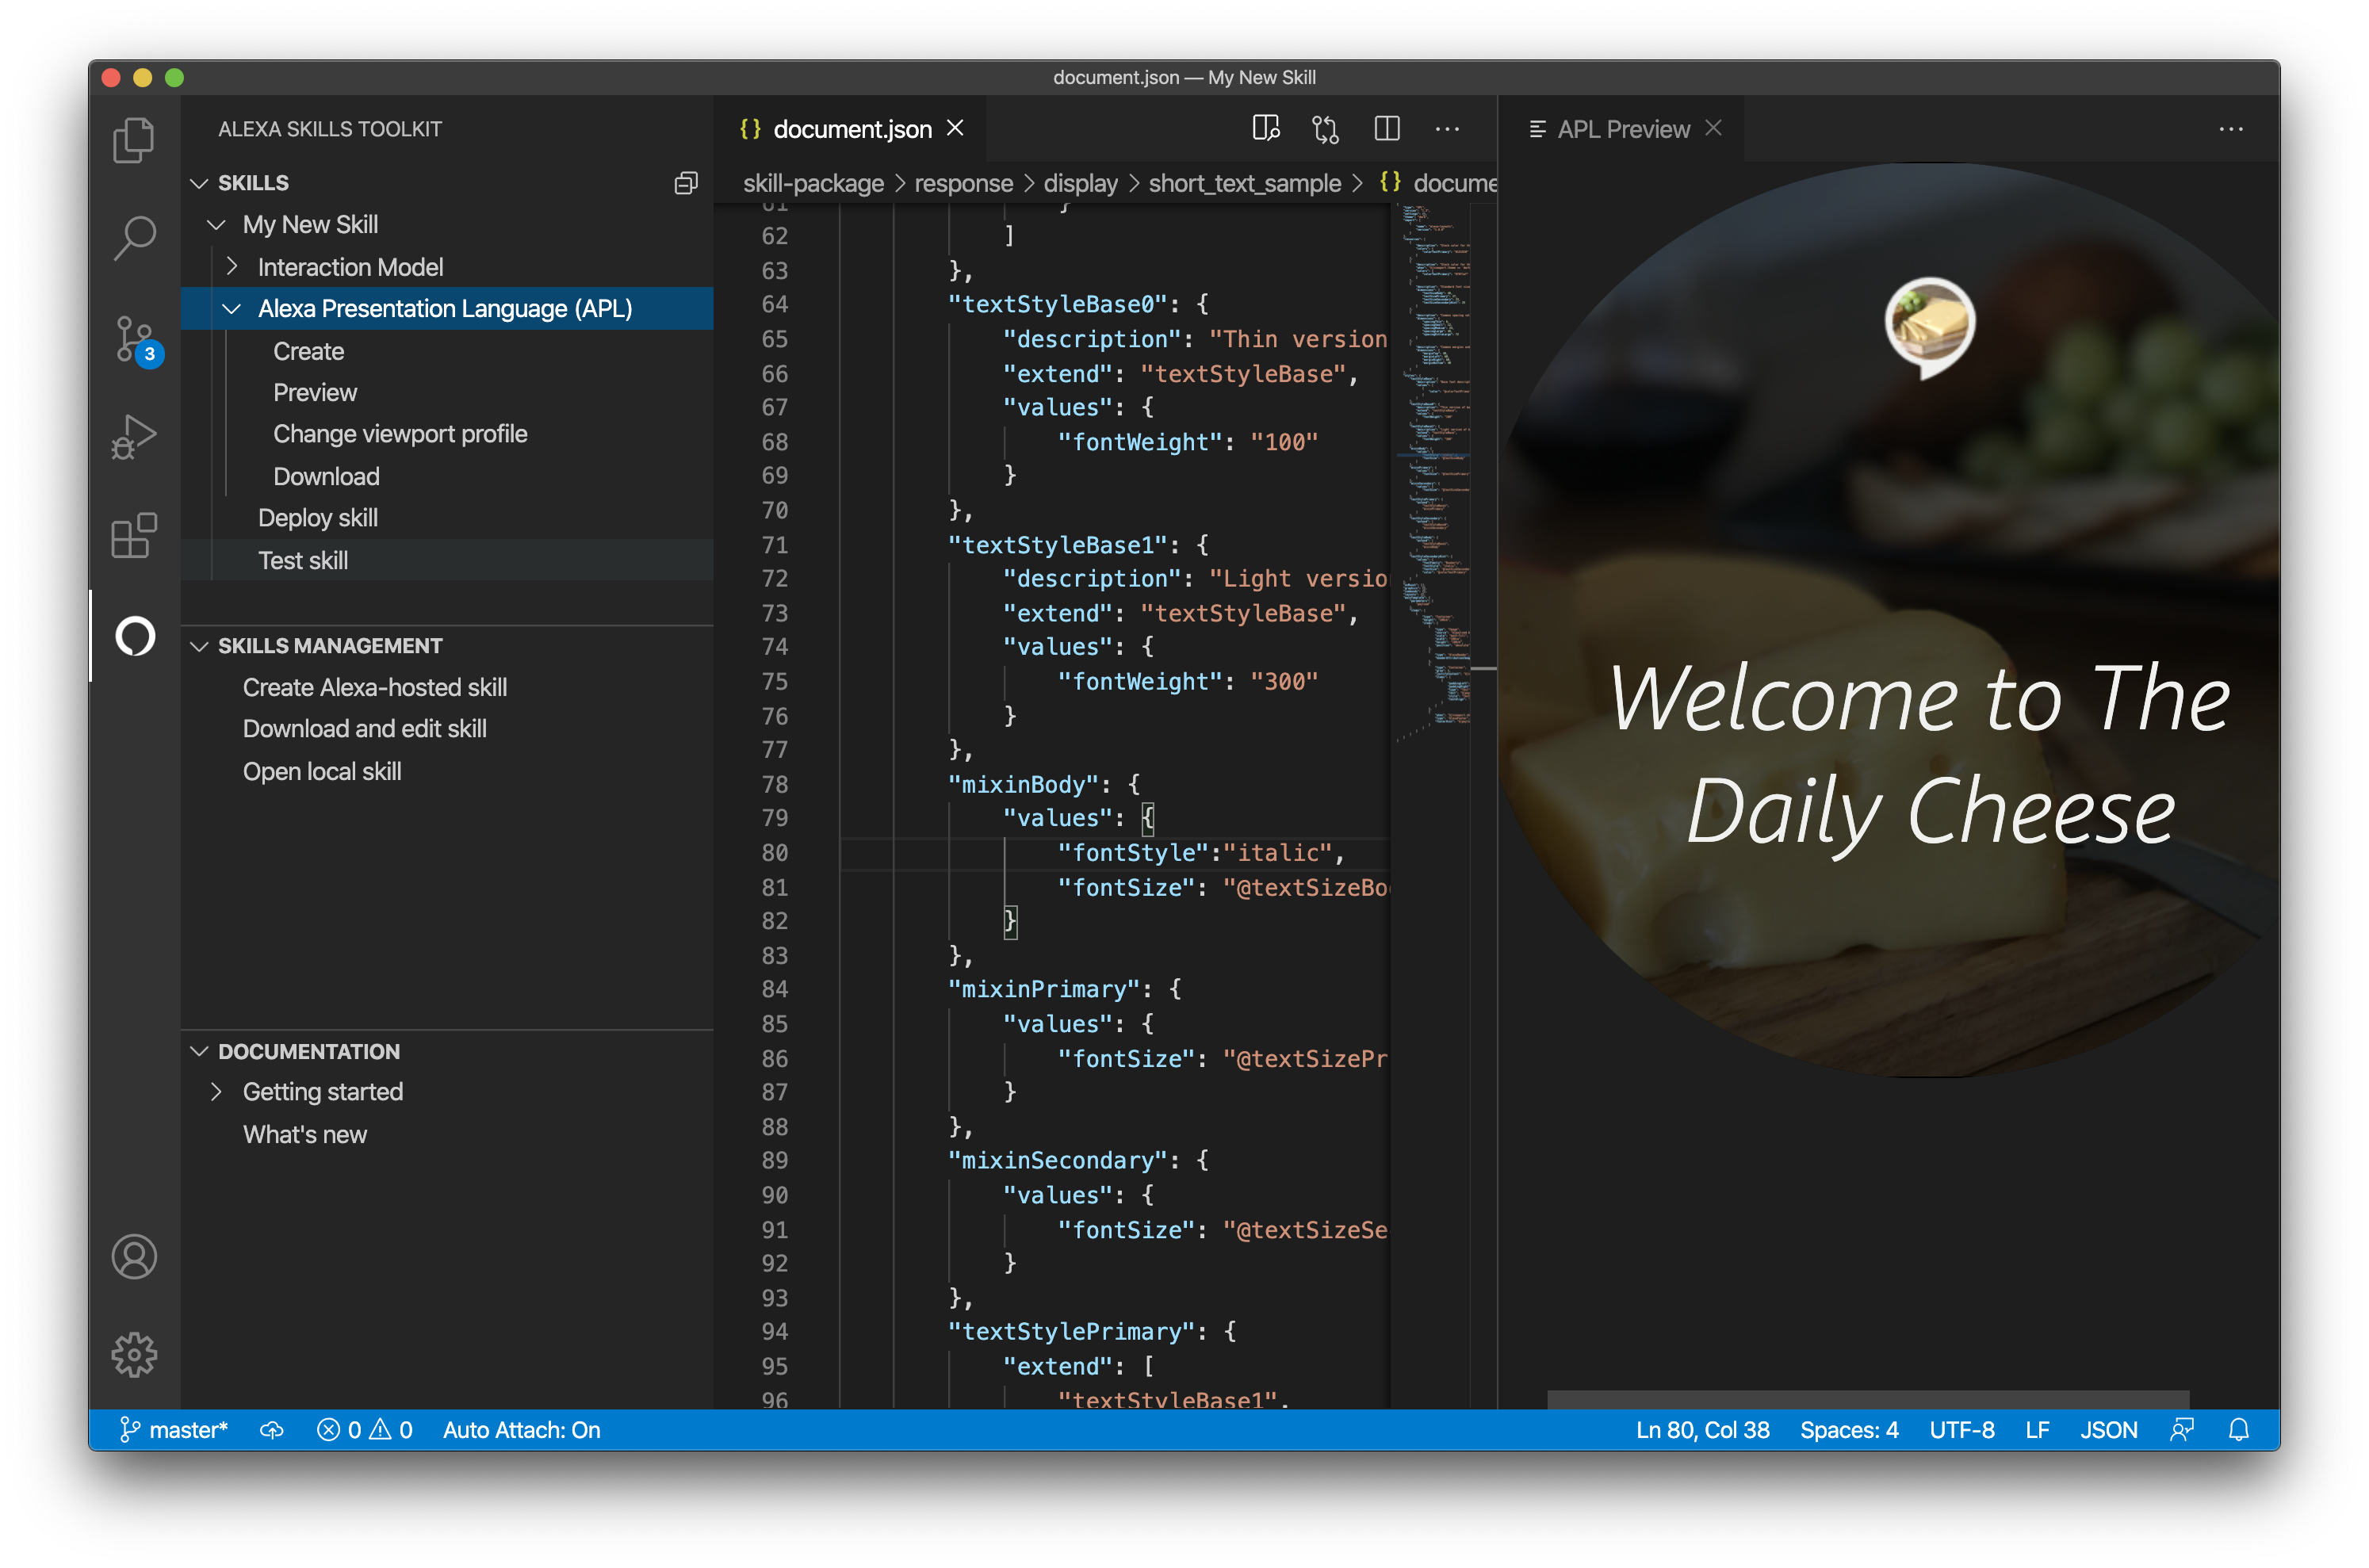Image resolution: width=2369 pixels, height=1568 pixels.
Task: Open the Search view
Action: 133,238
